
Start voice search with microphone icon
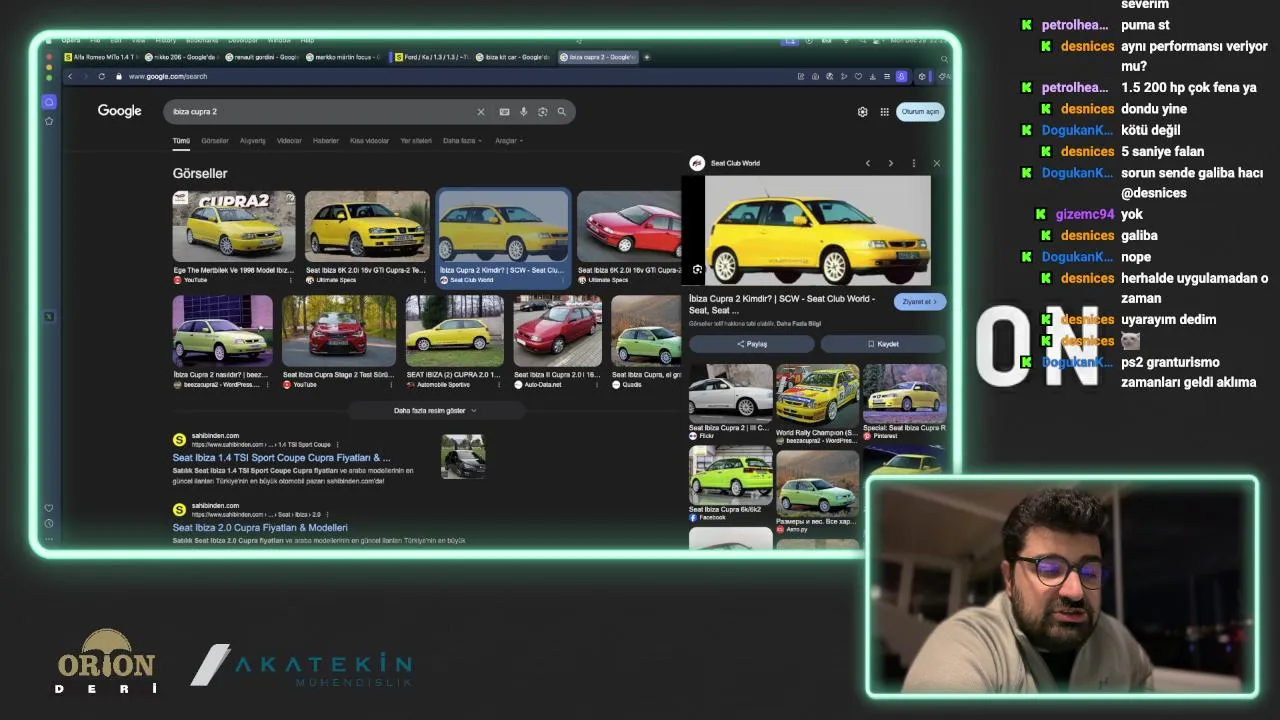(x=523, y=112)
